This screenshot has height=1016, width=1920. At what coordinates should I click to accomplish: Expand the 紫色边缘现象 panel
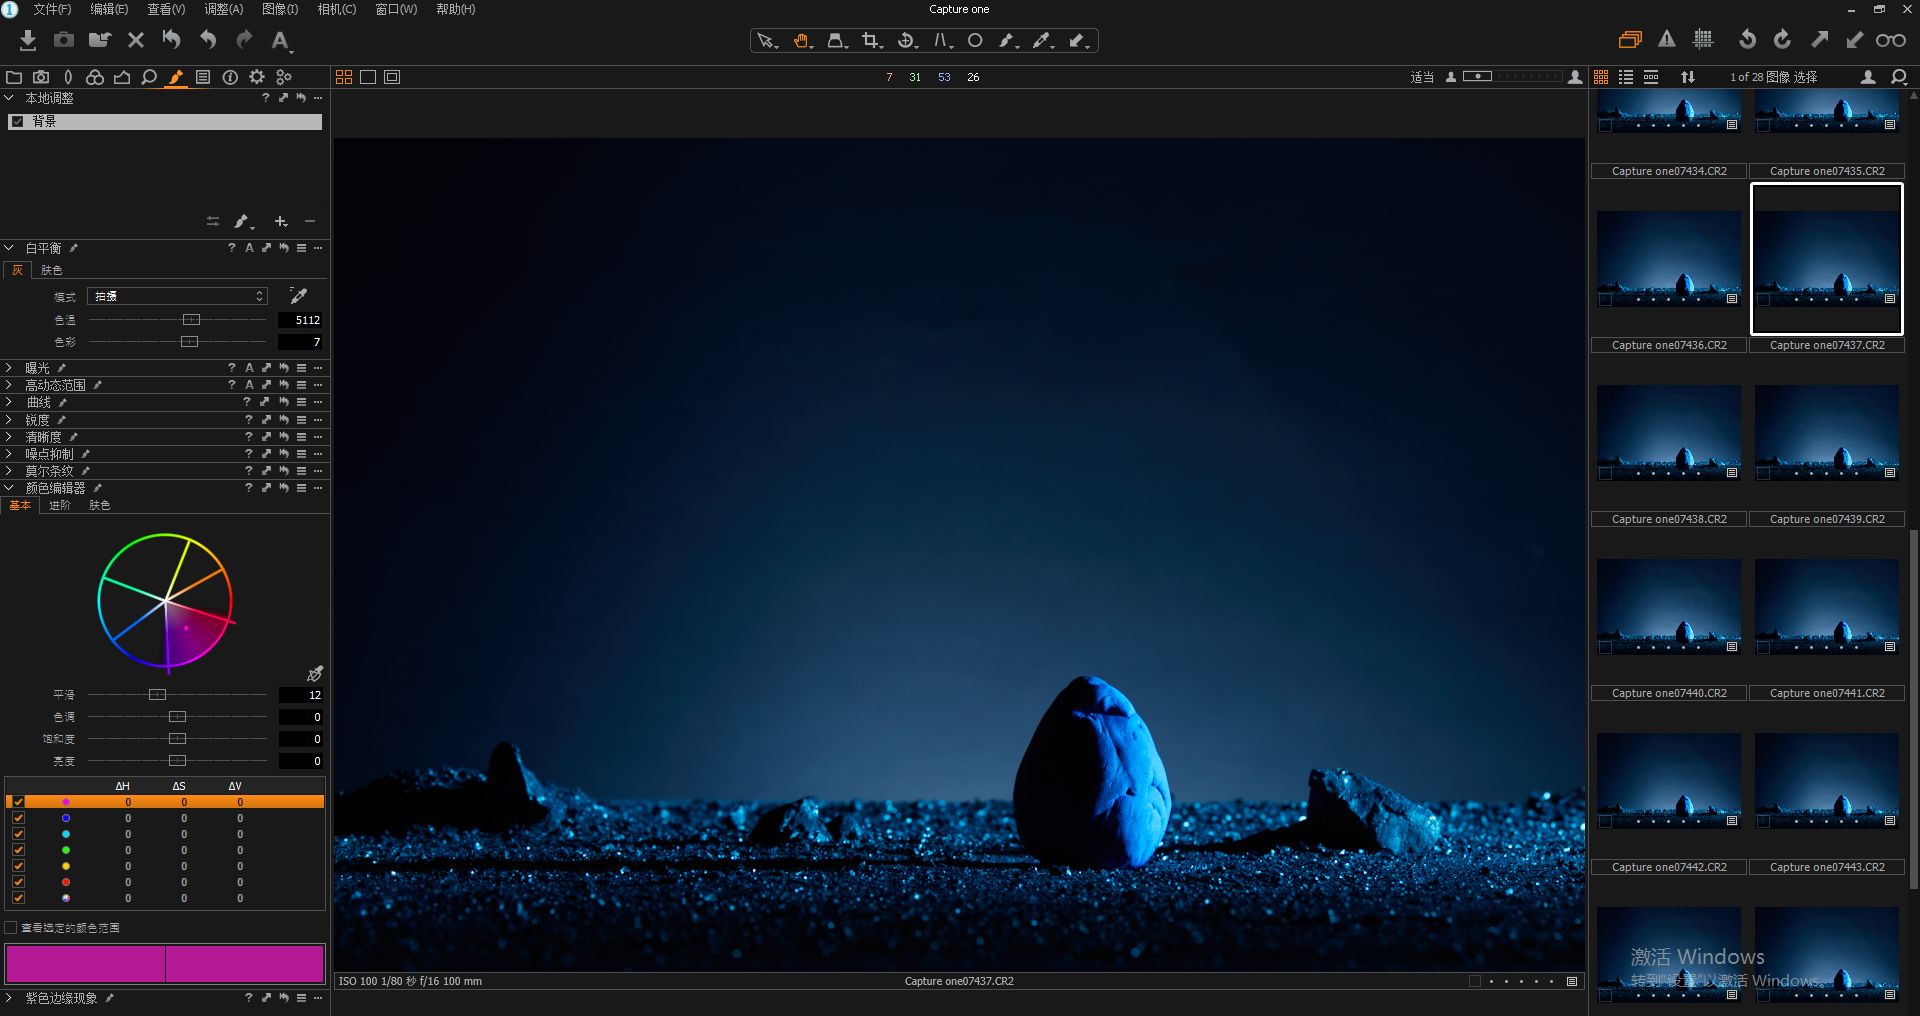pyautogui.click(x=9, y=998)
